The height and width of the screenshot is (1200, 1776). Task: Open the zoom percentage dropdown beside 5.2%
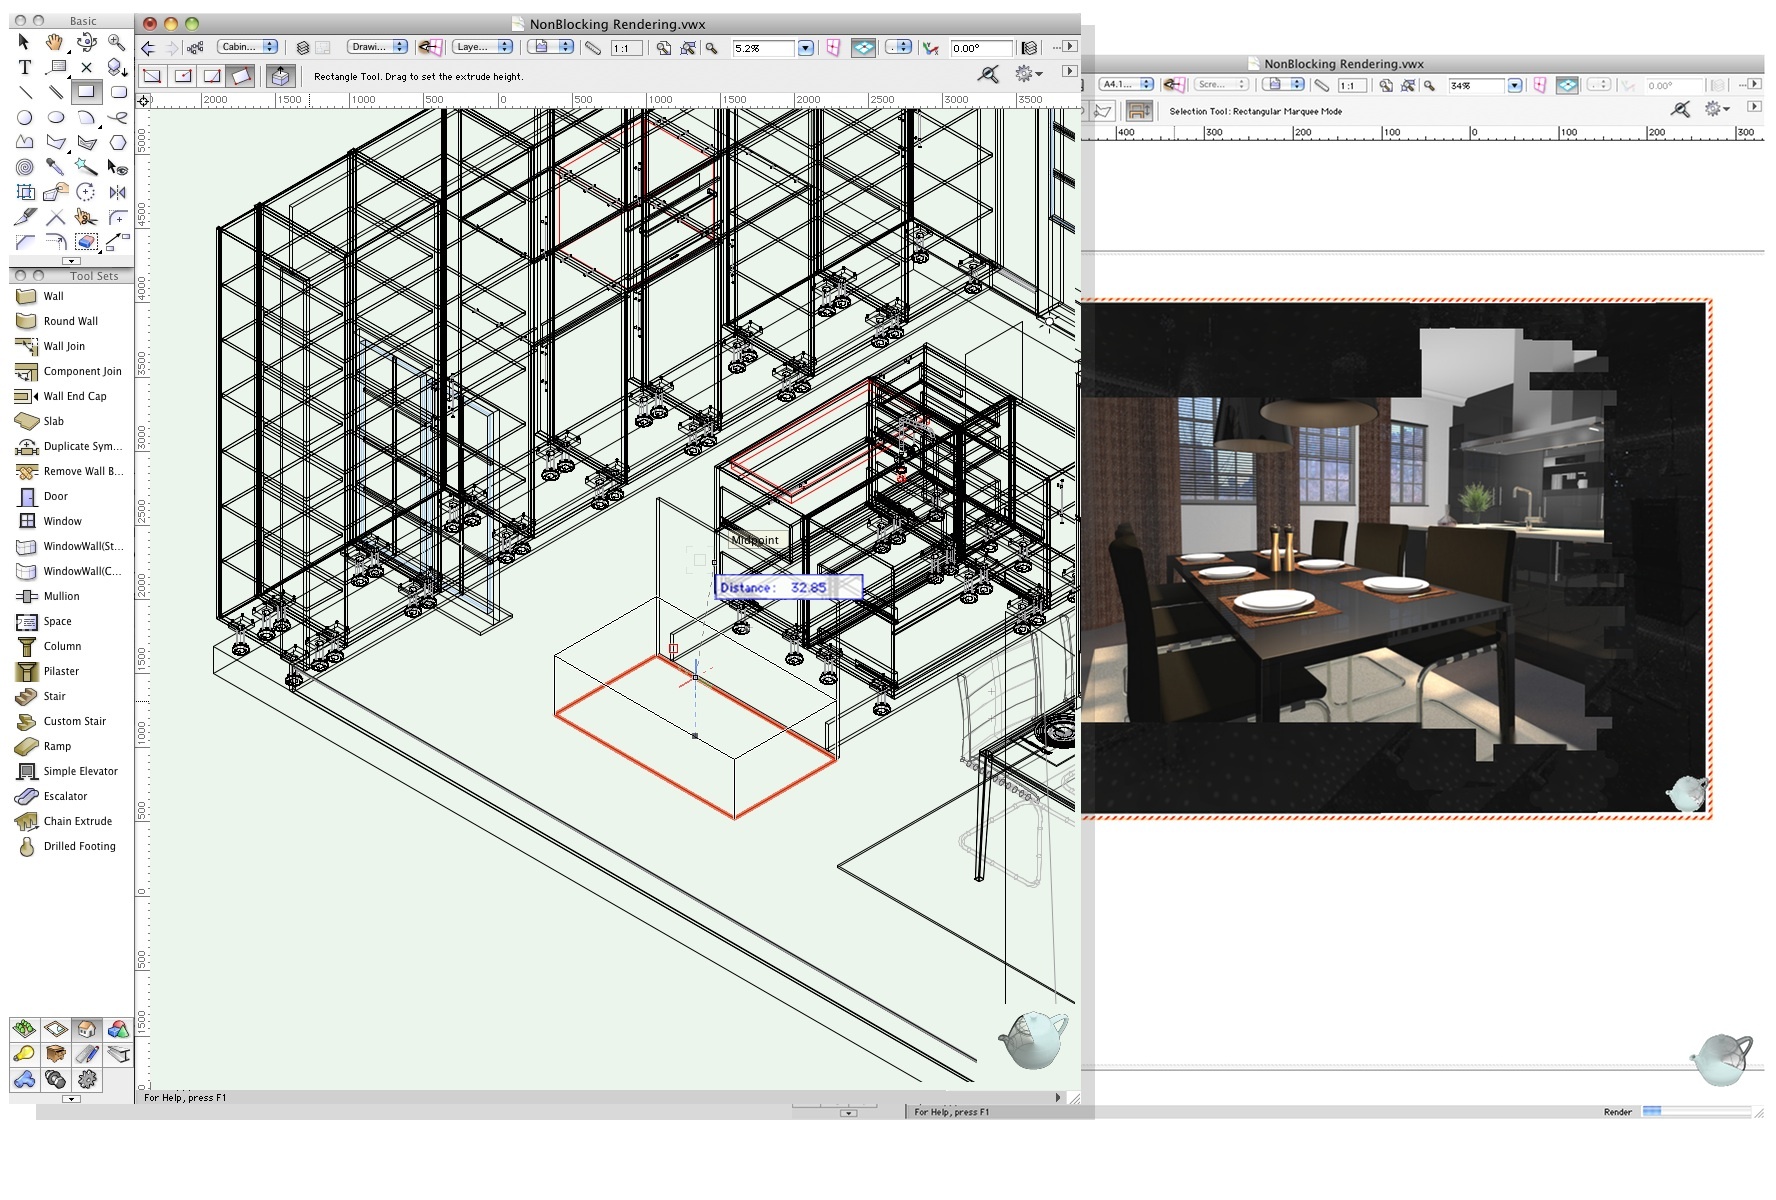804,46
